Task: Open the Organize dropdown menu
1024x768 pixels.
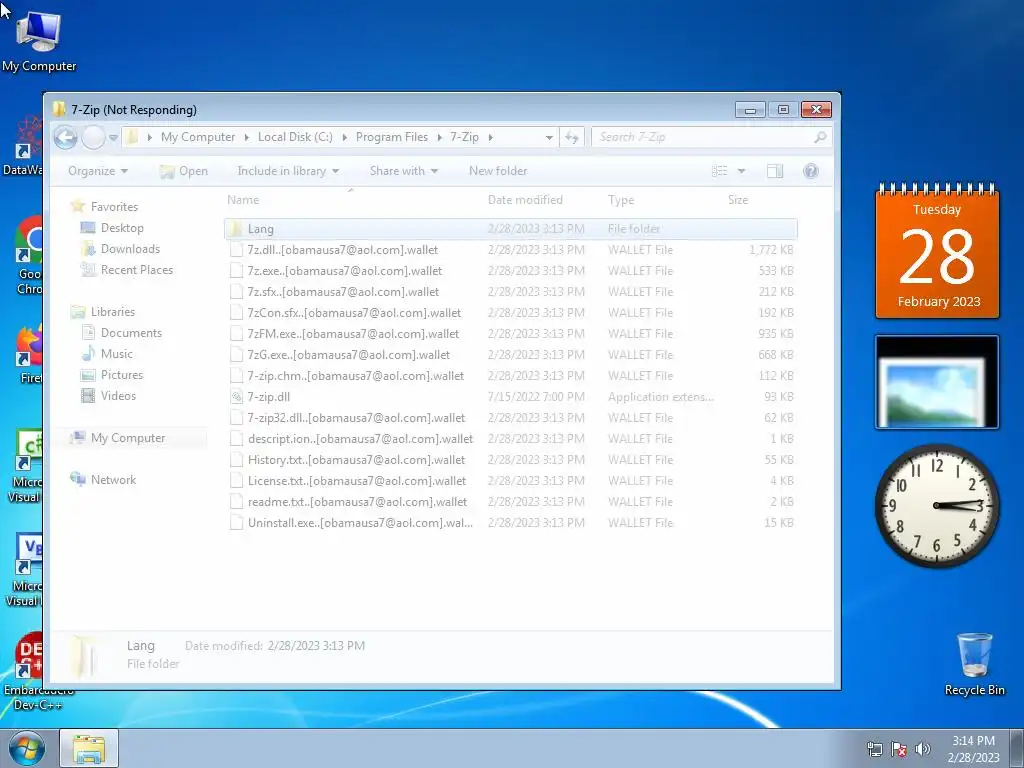Action: click(98, 171)
